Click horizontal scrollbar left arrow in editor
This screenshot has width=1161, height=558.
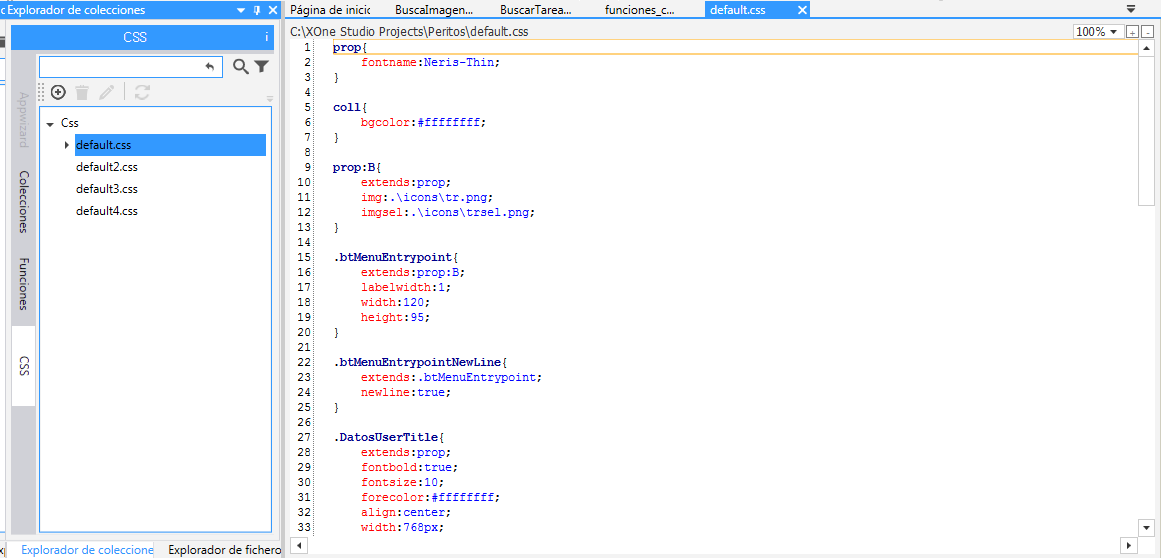[298, 545]
